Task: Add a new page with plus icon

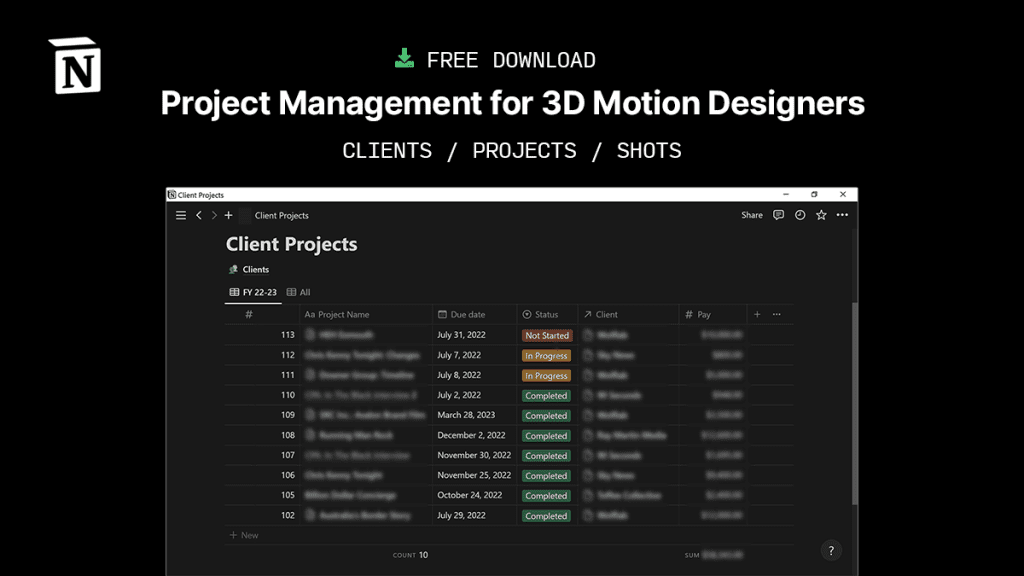Action: click(229, 215)
